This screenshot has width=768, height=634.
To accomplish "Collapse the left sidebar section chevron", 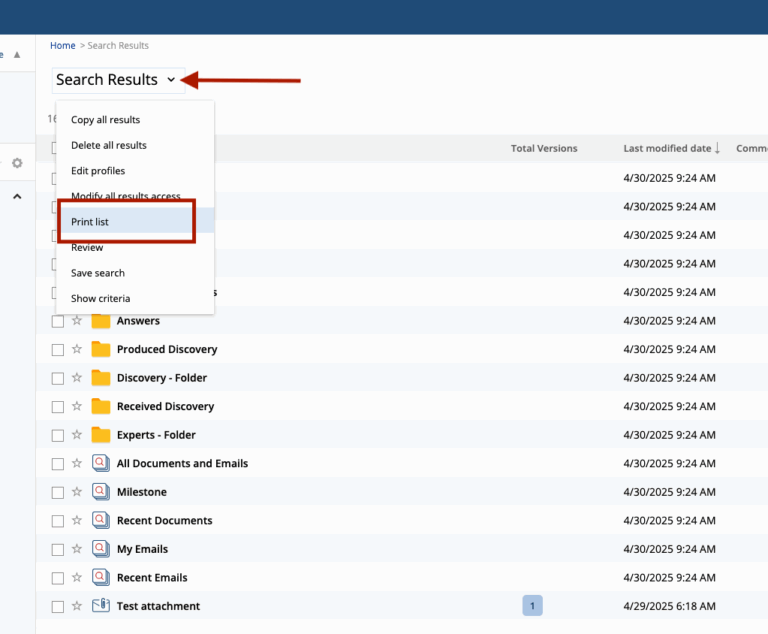I will point(17,197).
